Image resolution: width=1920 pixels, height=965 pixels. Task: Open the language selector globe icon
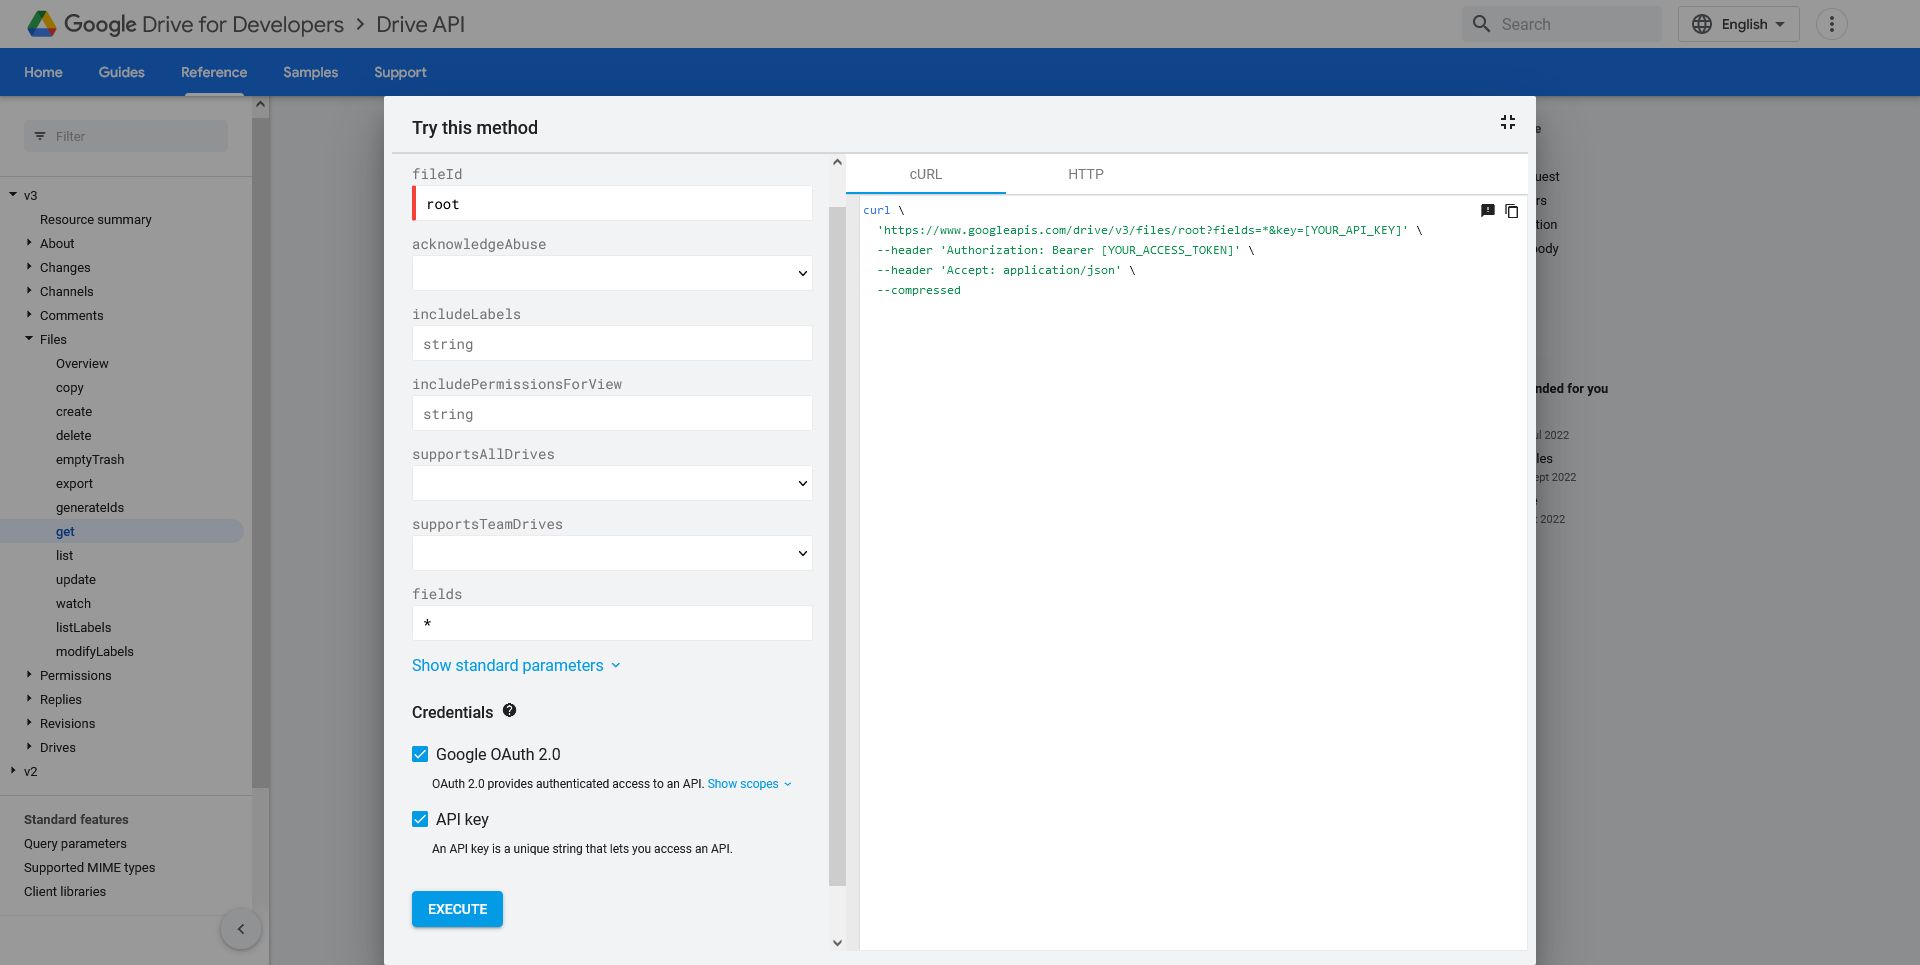(x=1703, y=23)
